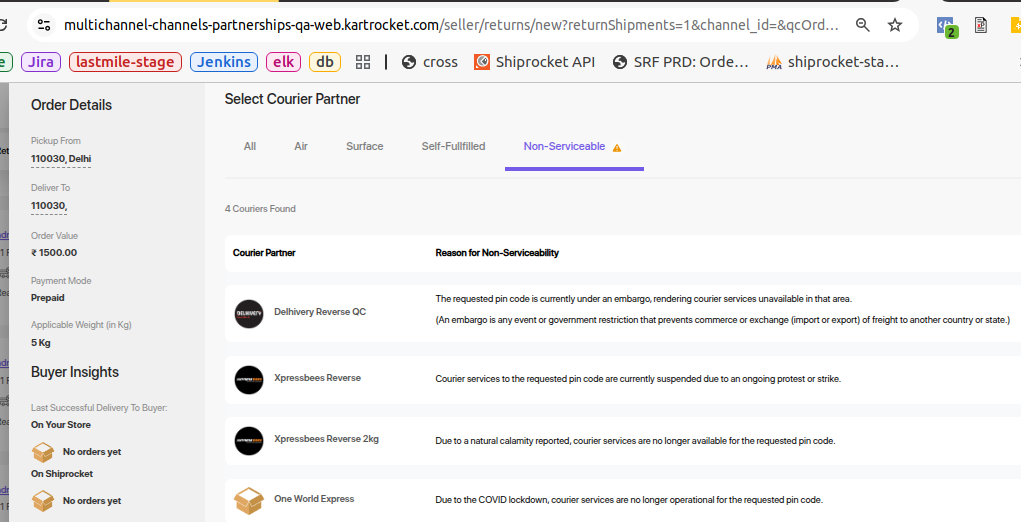
Task: Click the Xpressbees Reverse courier logo
Action: click(x=248, y=380)
